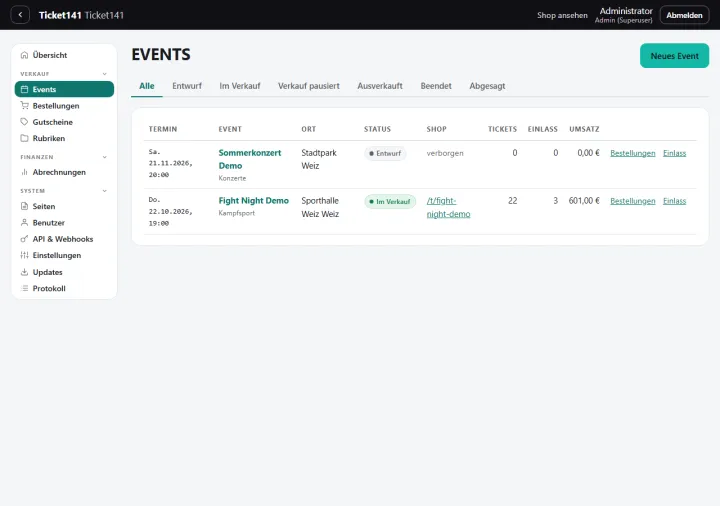Click the Im Verkauf status badge

(390, 202)
